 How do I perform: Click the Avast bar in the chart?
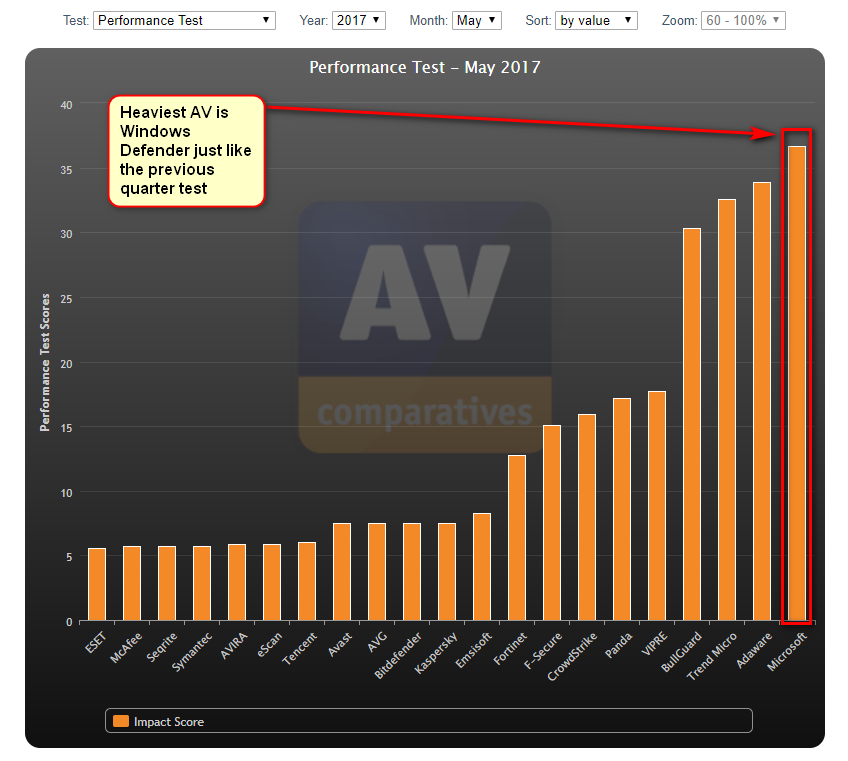342,572
